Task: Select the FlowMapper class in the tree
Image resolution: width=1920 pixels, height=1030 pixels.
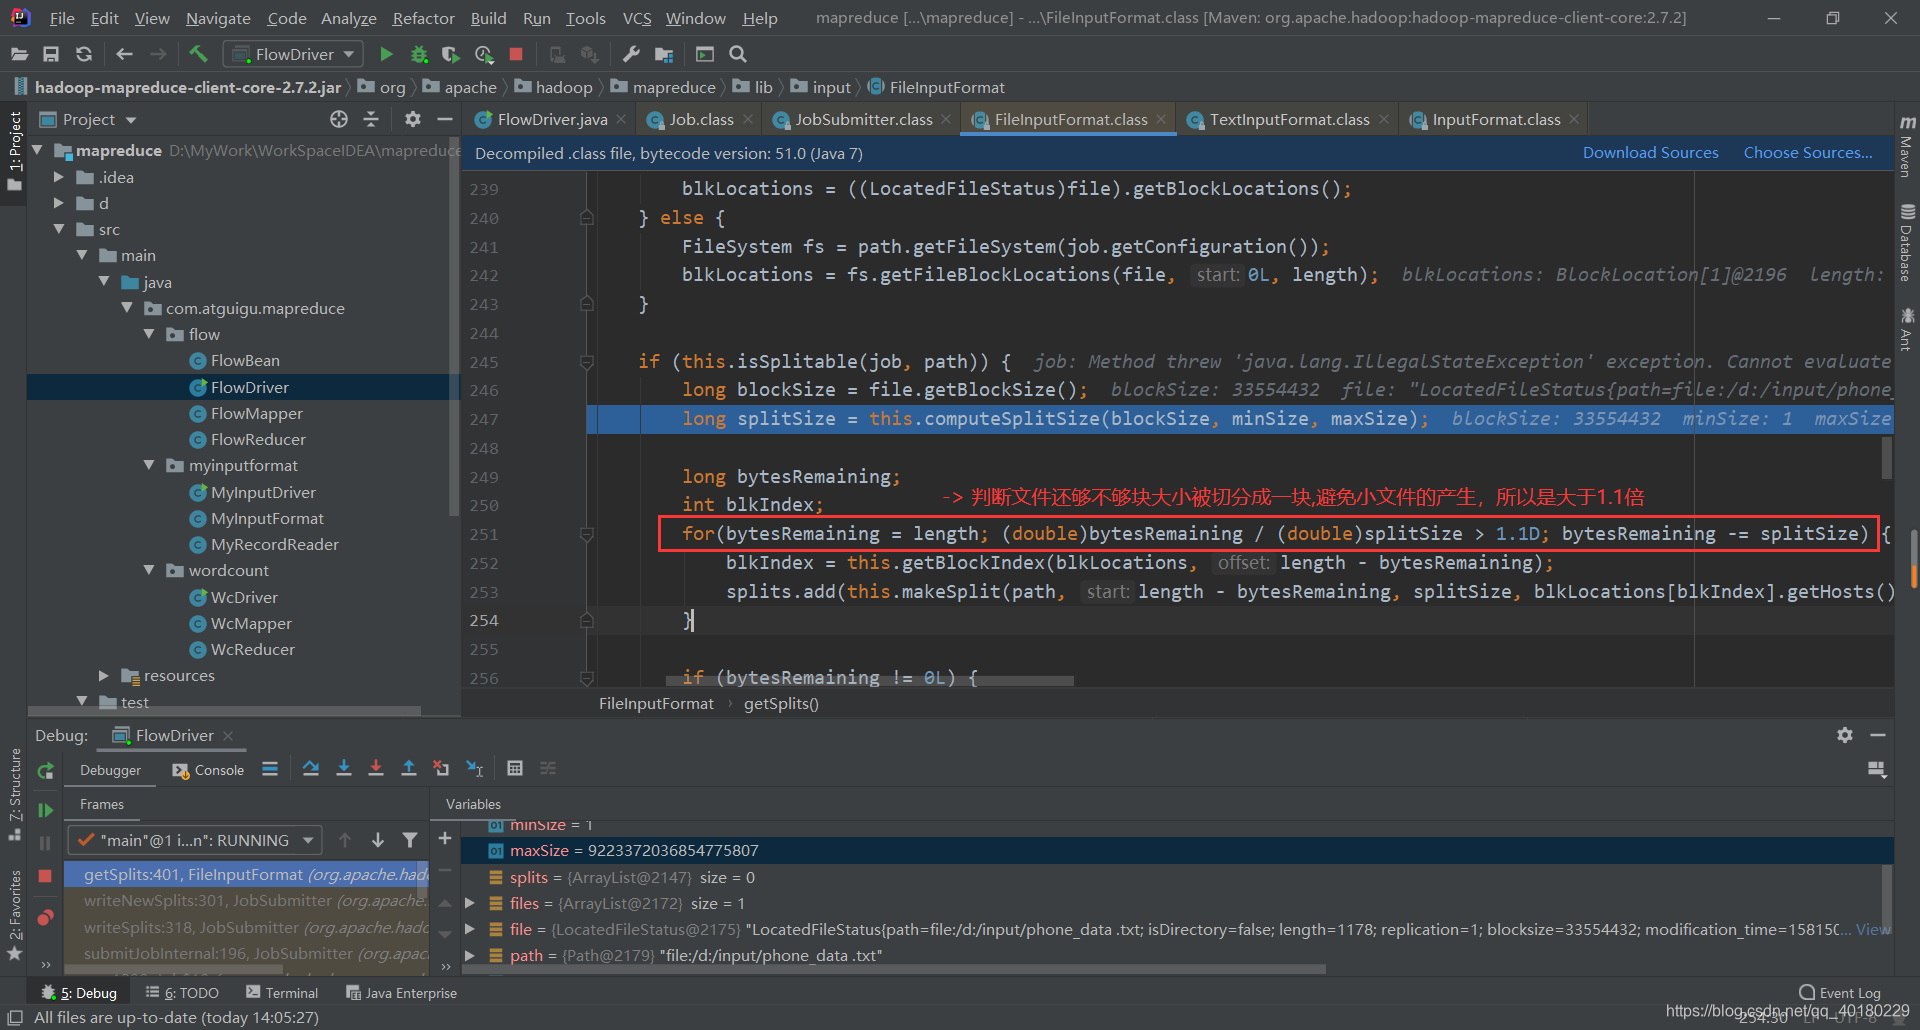Action: point(256,413)
